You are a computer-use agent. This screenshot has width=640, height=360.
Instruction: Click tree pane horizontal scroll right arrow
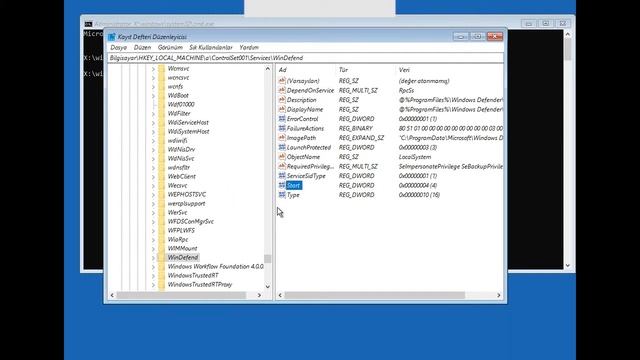click(x=259, y=295)
